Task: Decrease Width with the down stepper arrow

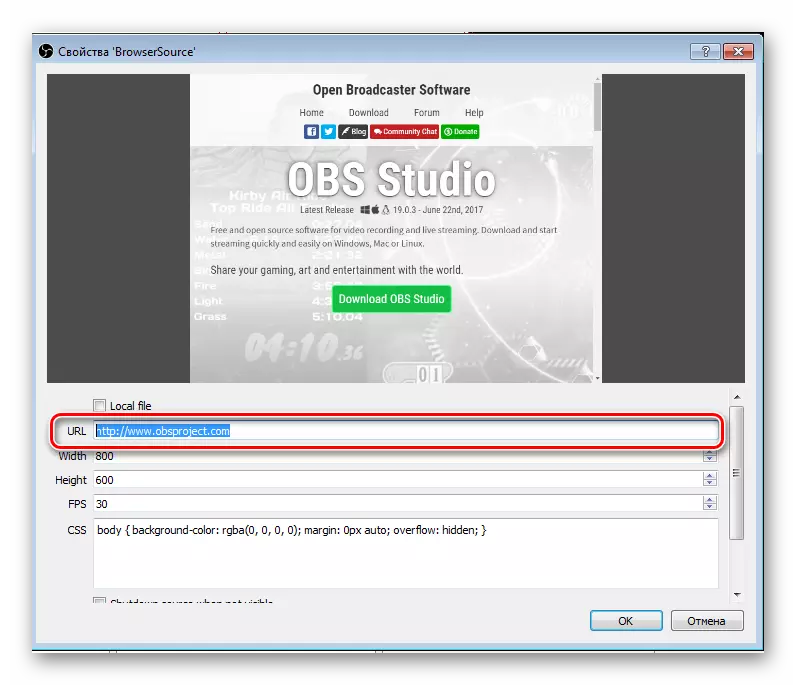Action: [710, 459]
